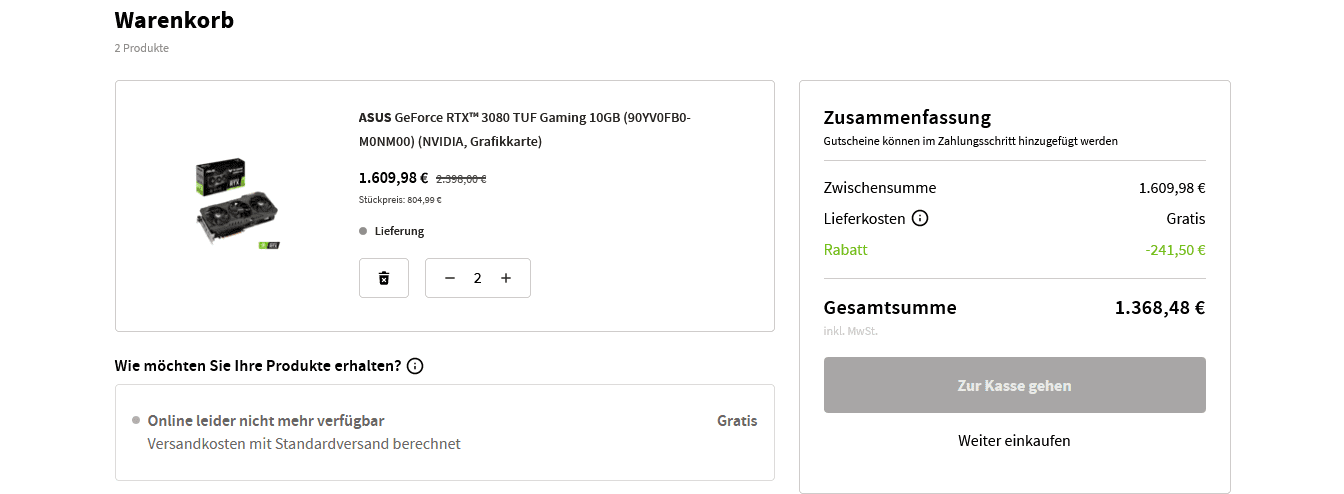Select the 'Online leider nicht mehr verfügbar' option

coord(266,421)
